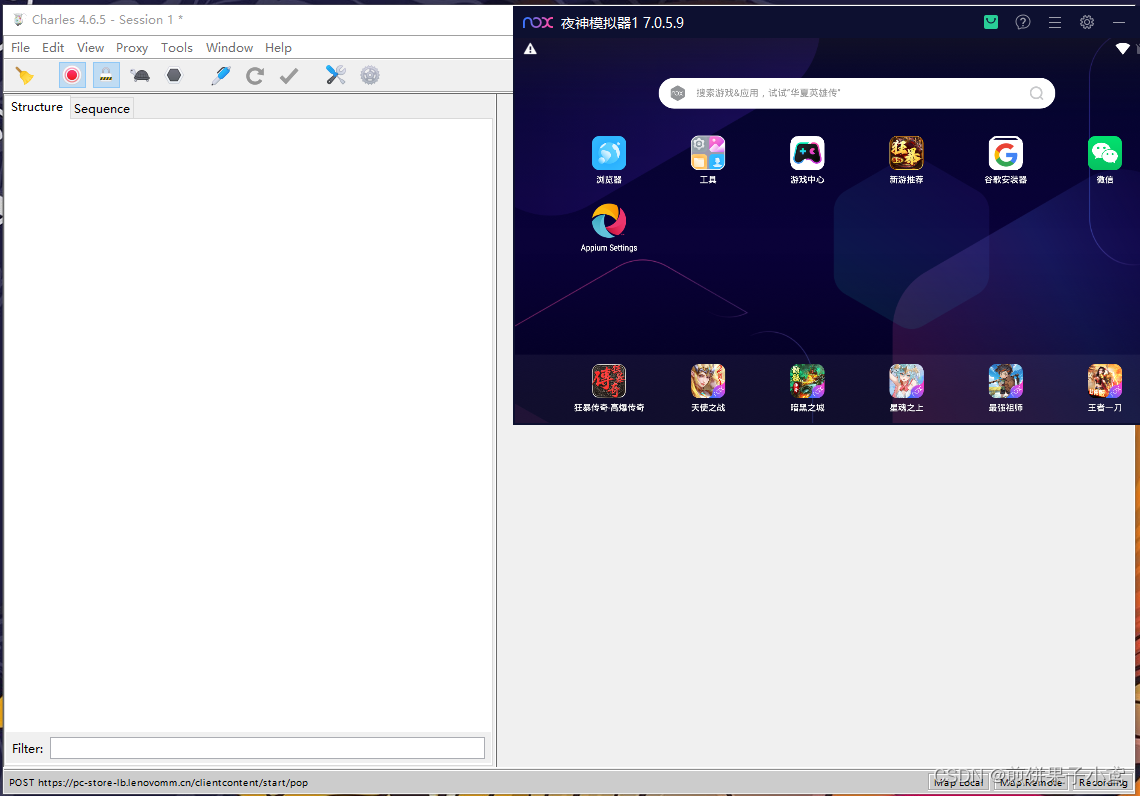
Task: Open the 谷歌安装器 Google installer app
Action: point(1005,160)
